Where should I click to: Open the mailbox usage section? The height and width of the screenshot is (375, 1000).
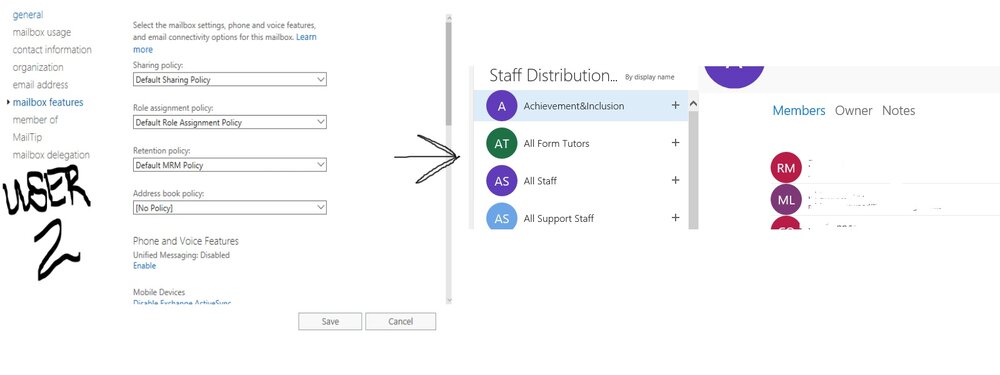pyautogui.click(x=42, y=32)
